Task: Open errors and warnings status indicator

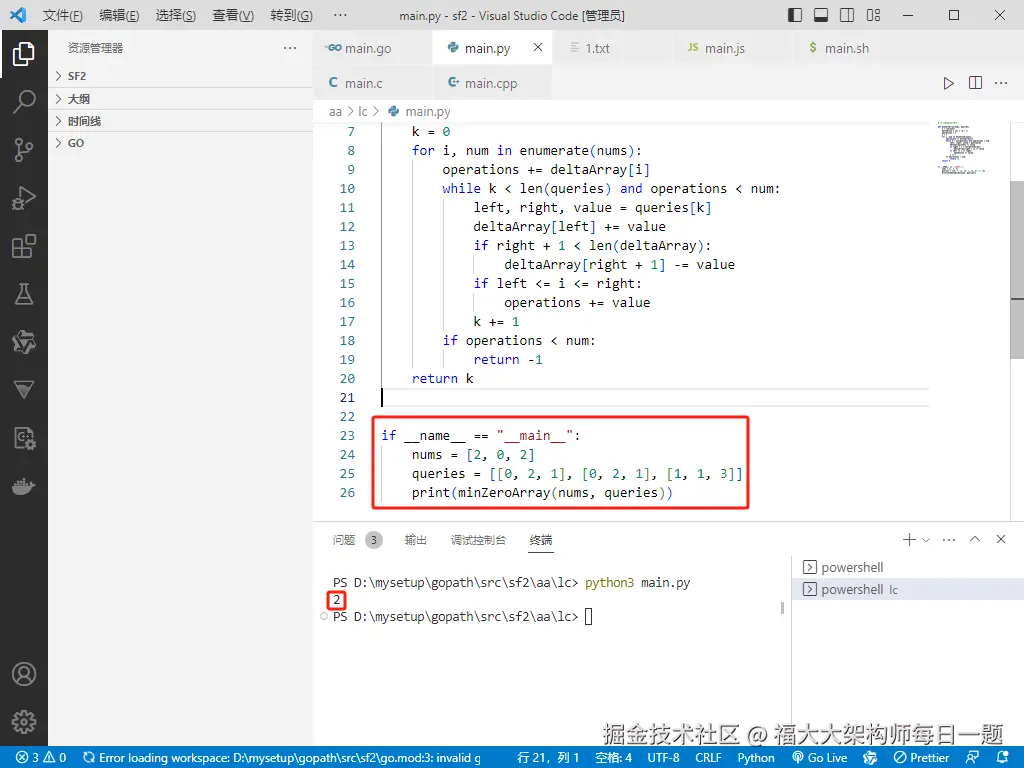Action: (41, 758)
